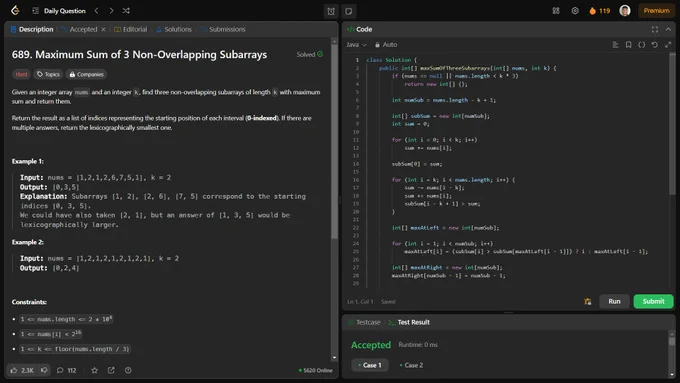This screenshot has width=680, height=383.
Task: Click the braces code snippet icon
Action: (641, 45)
